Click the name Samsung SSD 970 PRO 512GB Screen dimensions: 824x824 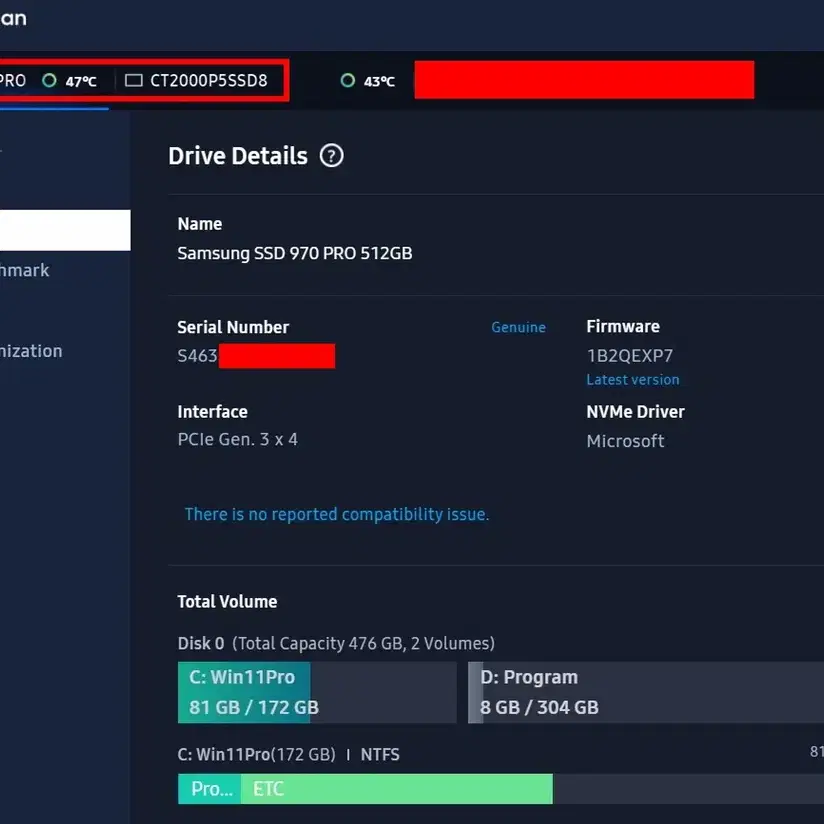pos(295,253)
